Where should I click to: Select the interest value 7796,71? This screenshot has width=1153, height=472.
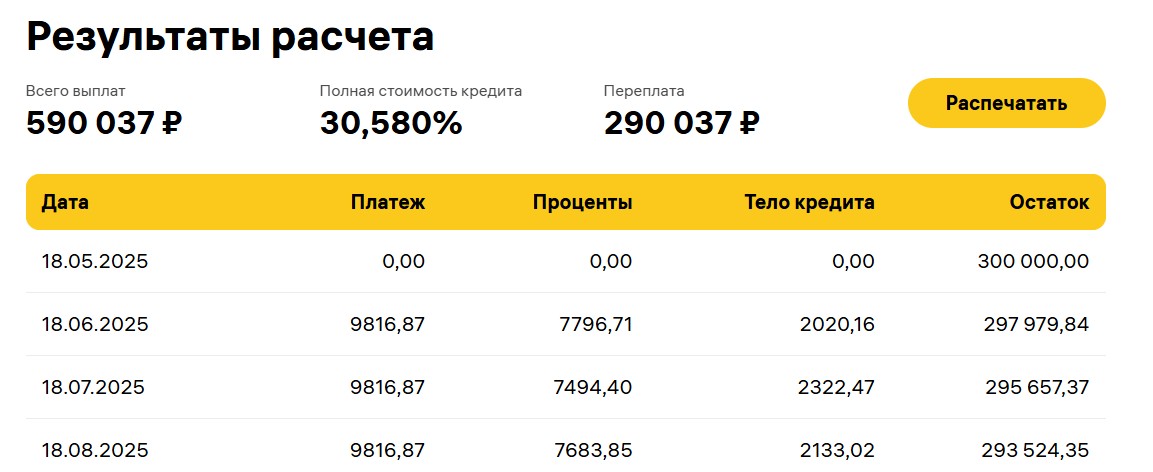pos(593,324)
